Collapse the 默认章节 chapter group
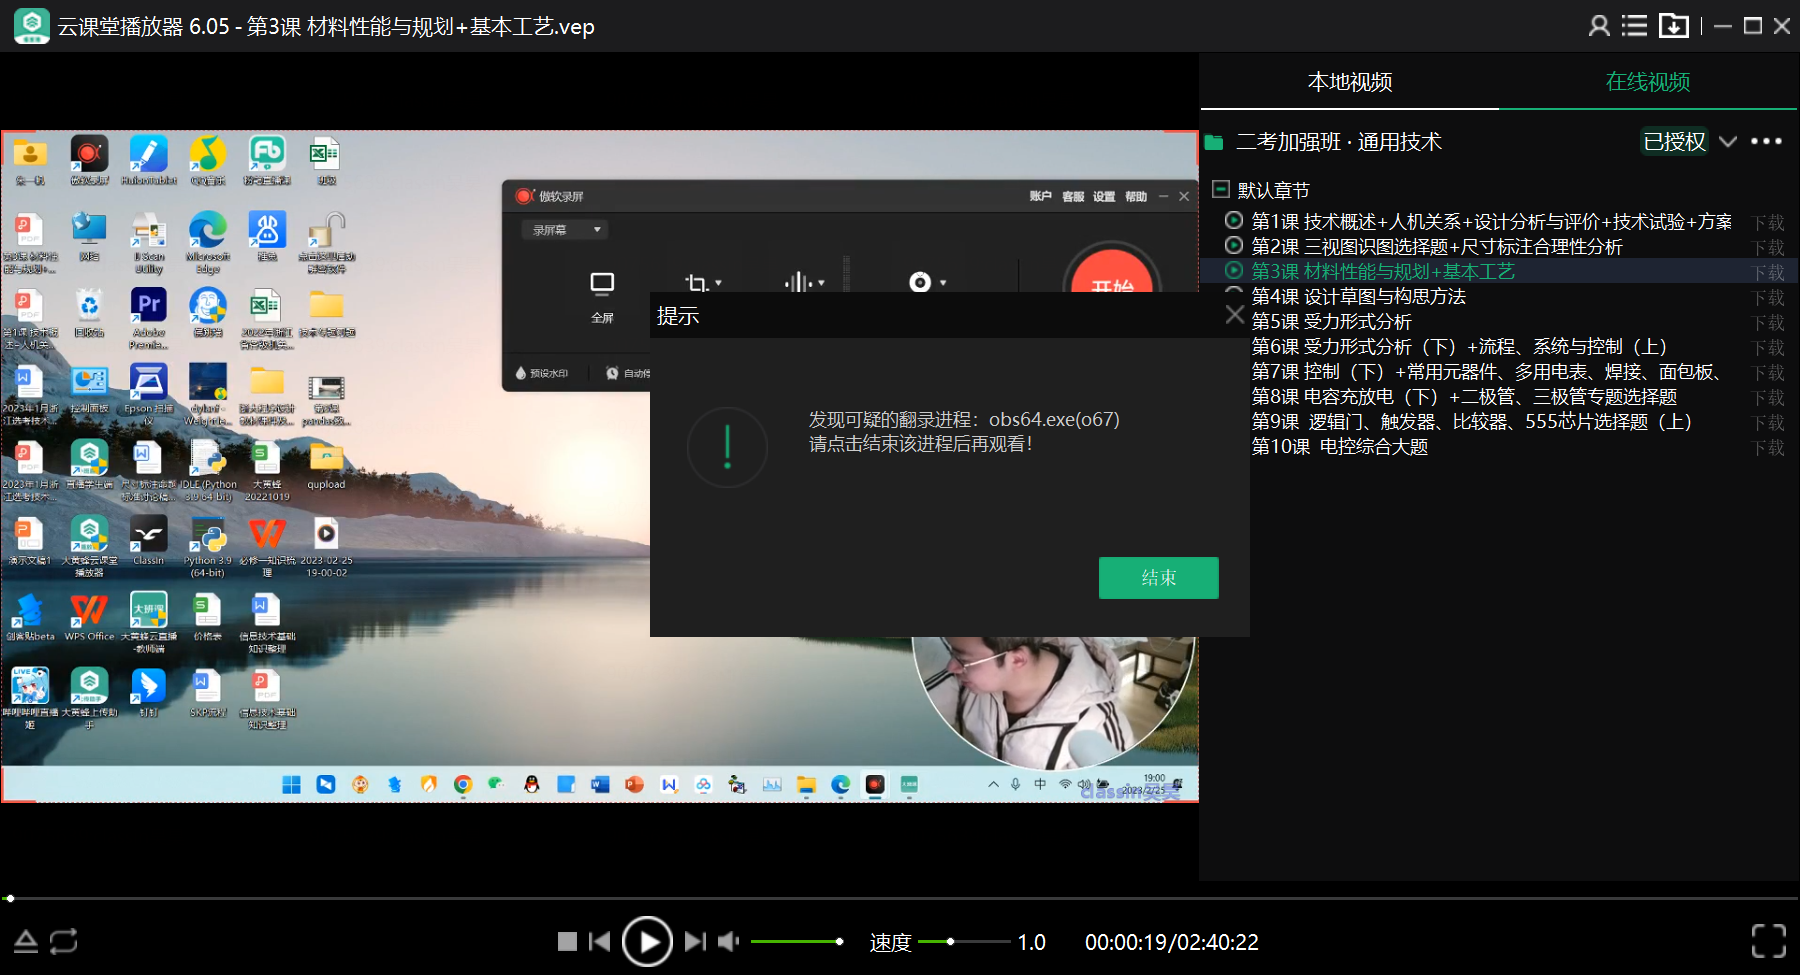 [x=1220, y=189]
